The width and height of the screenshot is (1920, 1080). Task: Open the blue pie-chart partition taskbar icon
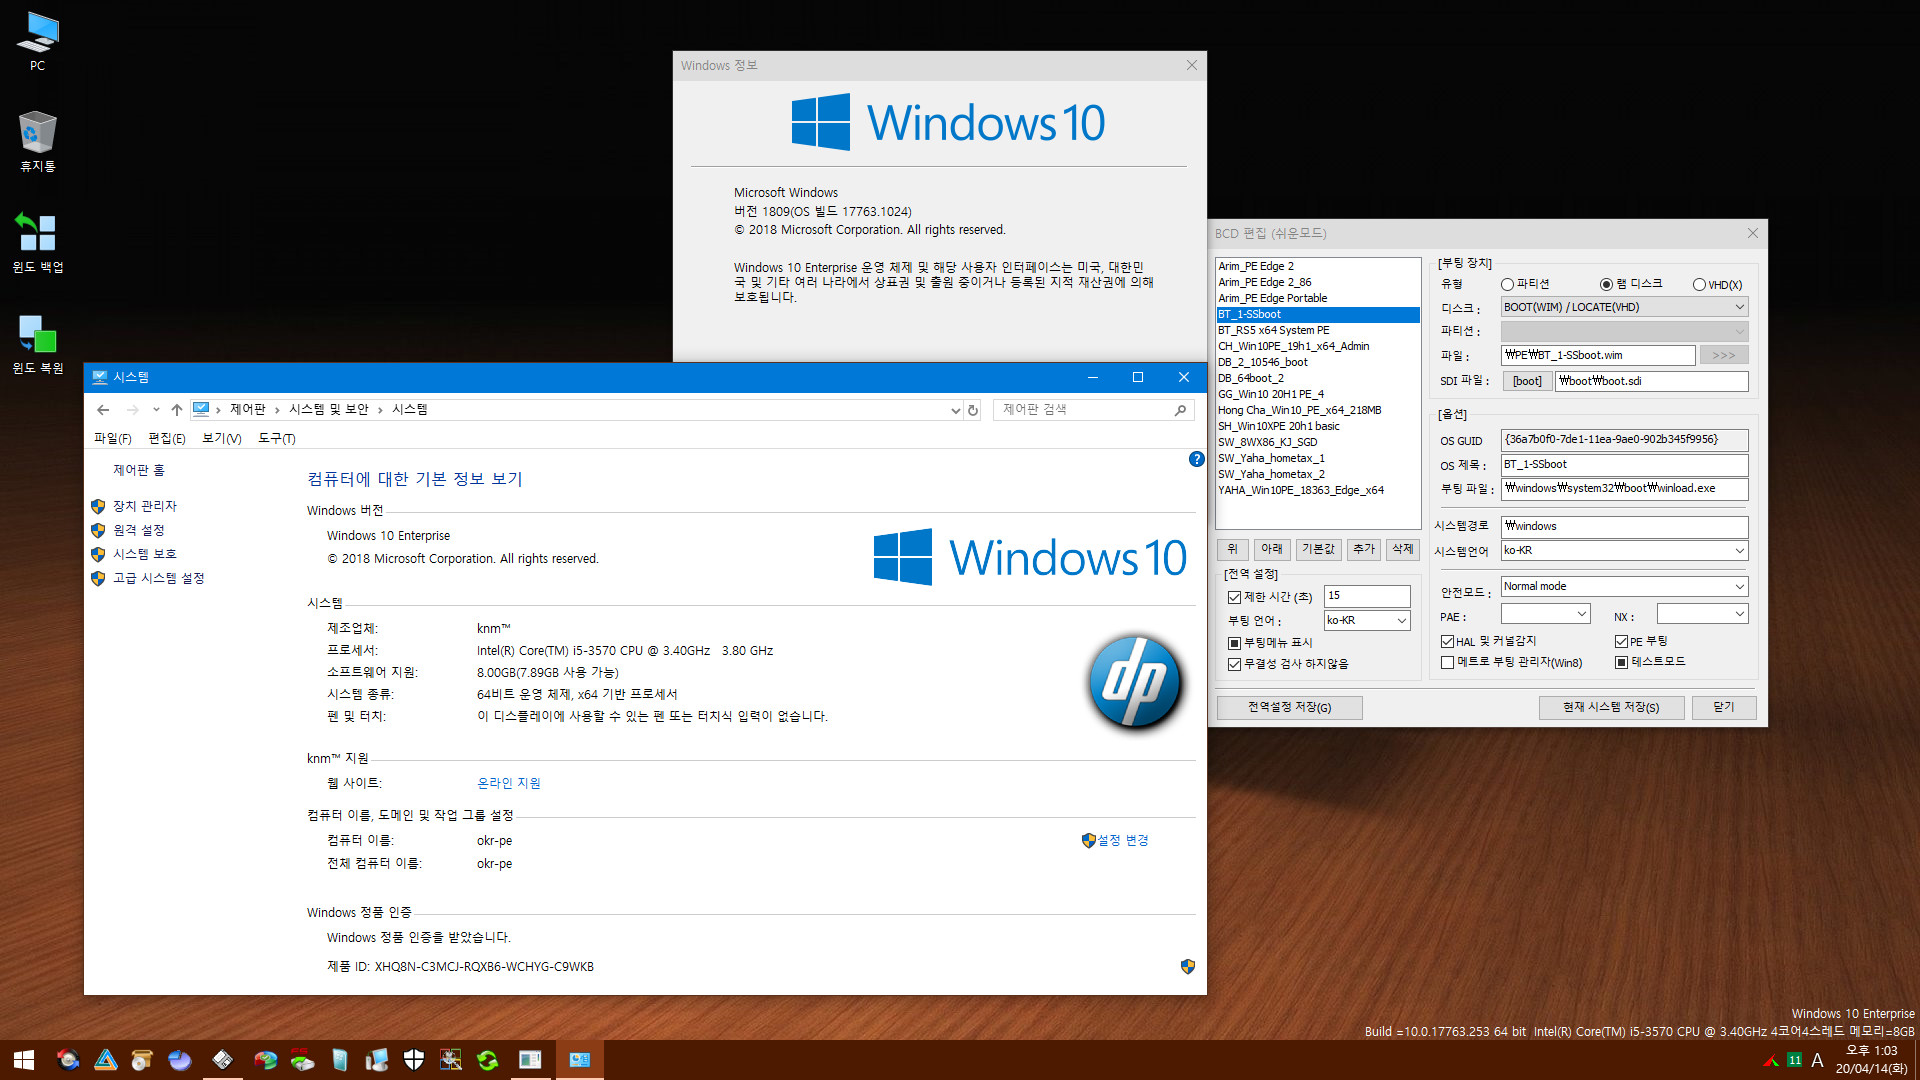coord(180,1060)
